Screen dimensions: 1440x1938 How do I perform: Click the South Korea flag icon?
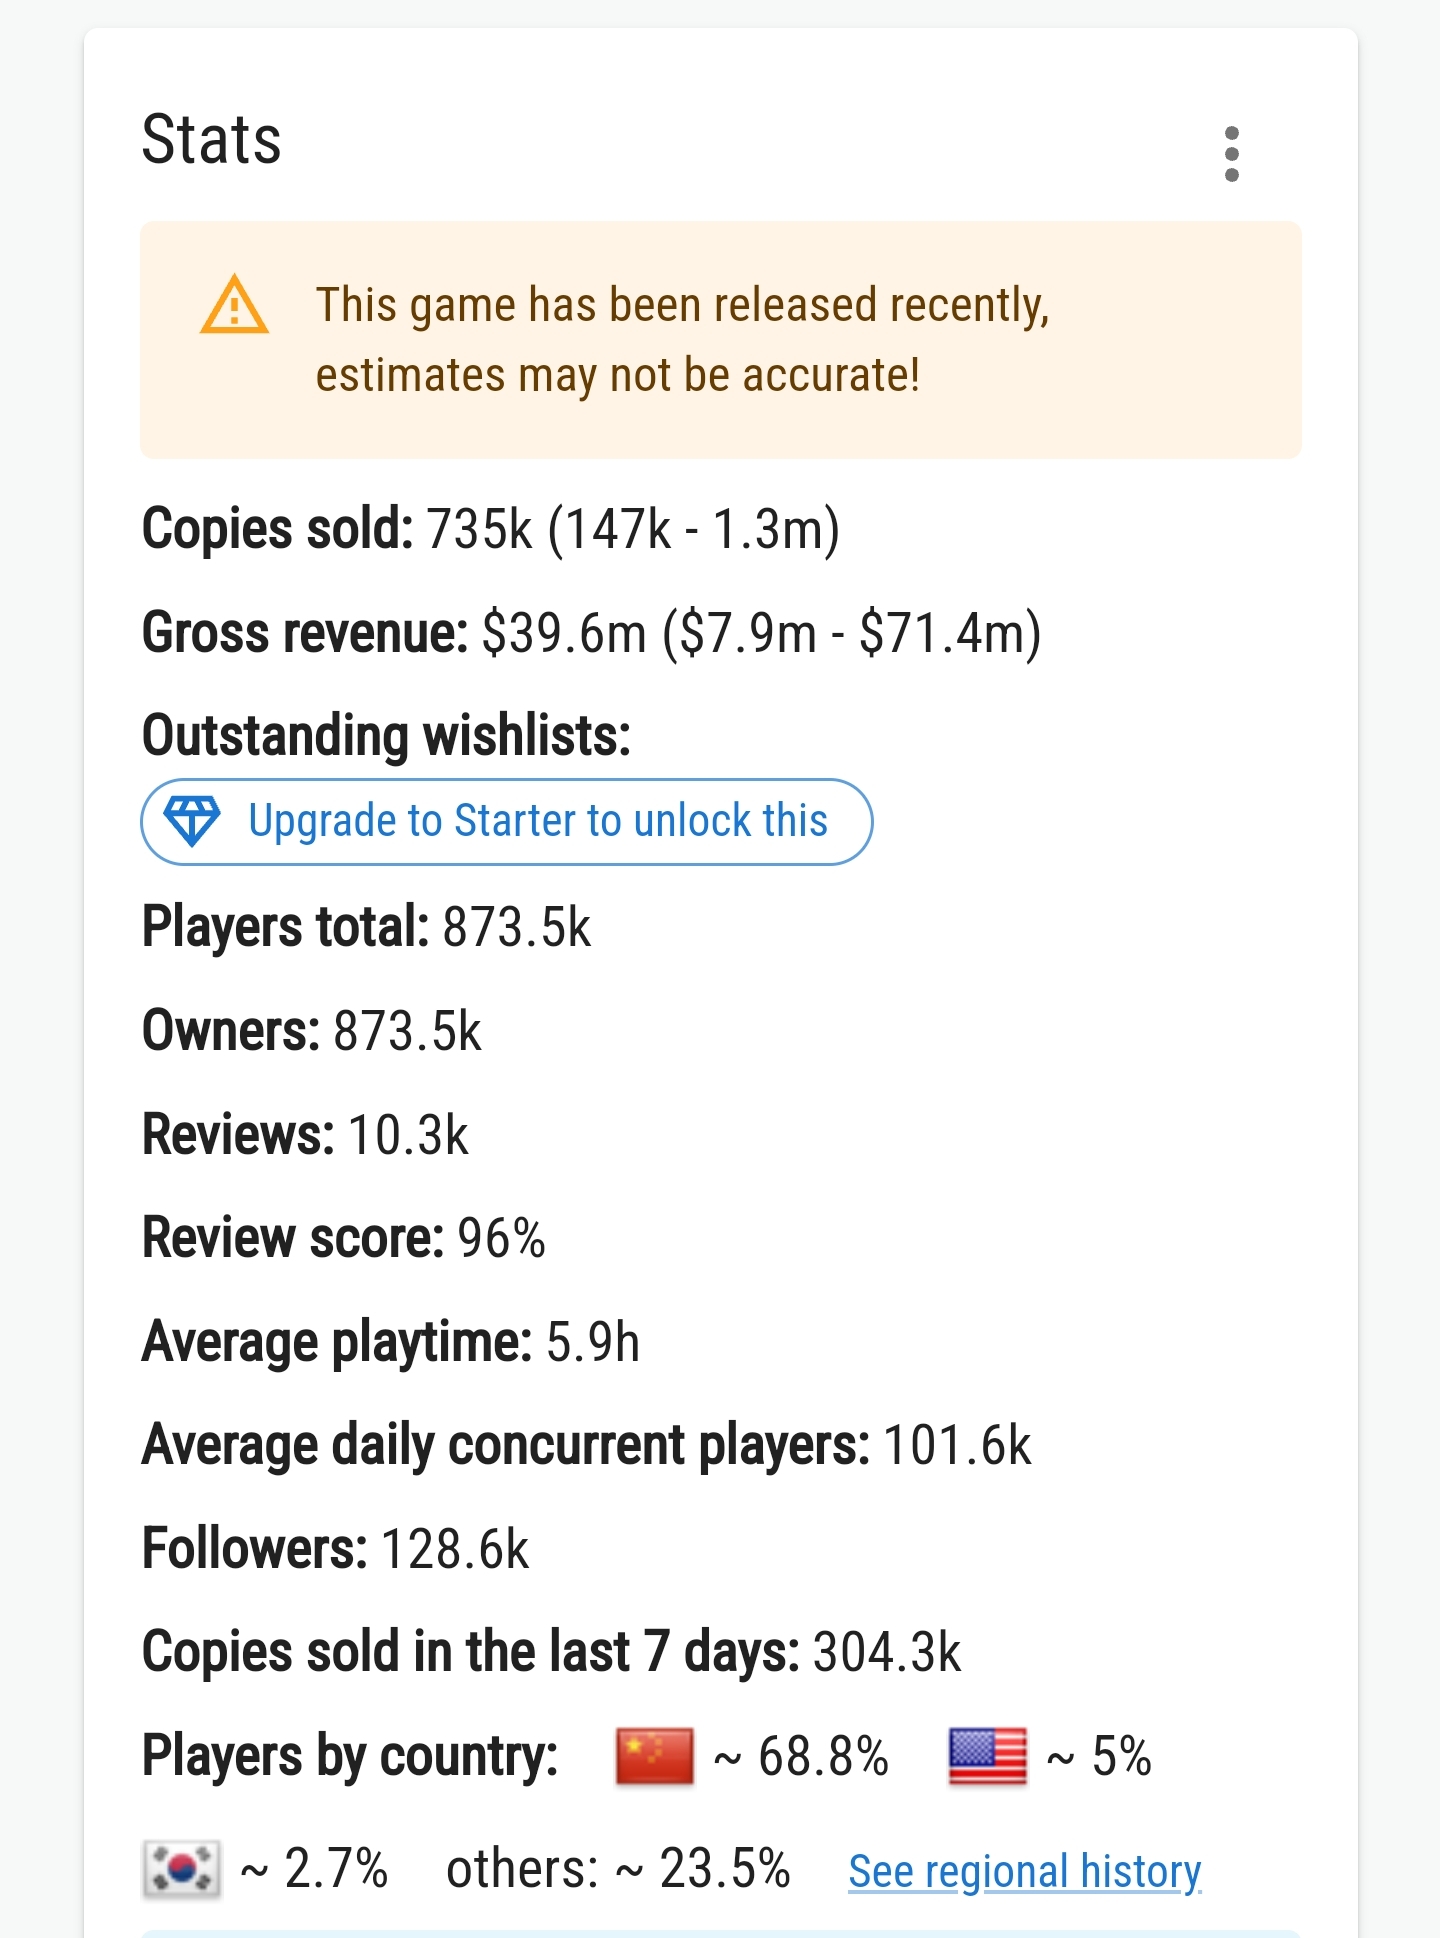tap(181, 1869)
